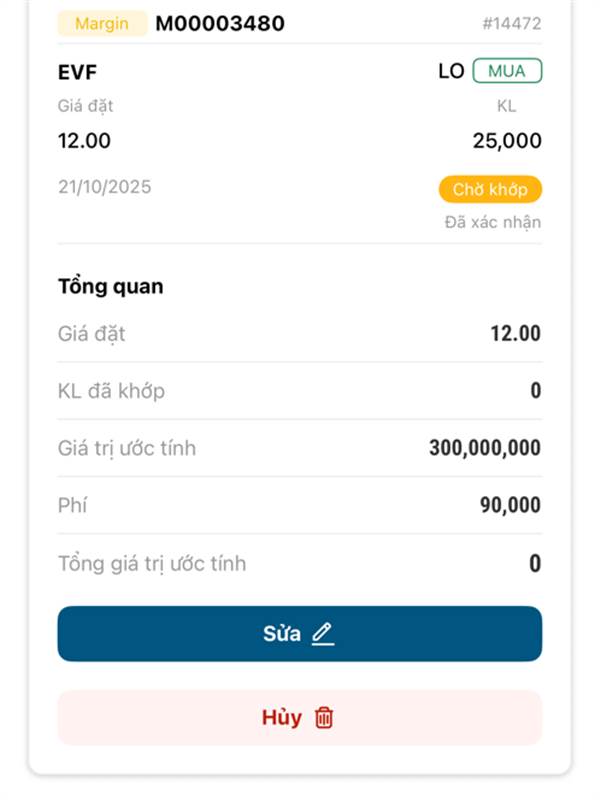Tap the Tổng giá trị ước tính label

152,564
